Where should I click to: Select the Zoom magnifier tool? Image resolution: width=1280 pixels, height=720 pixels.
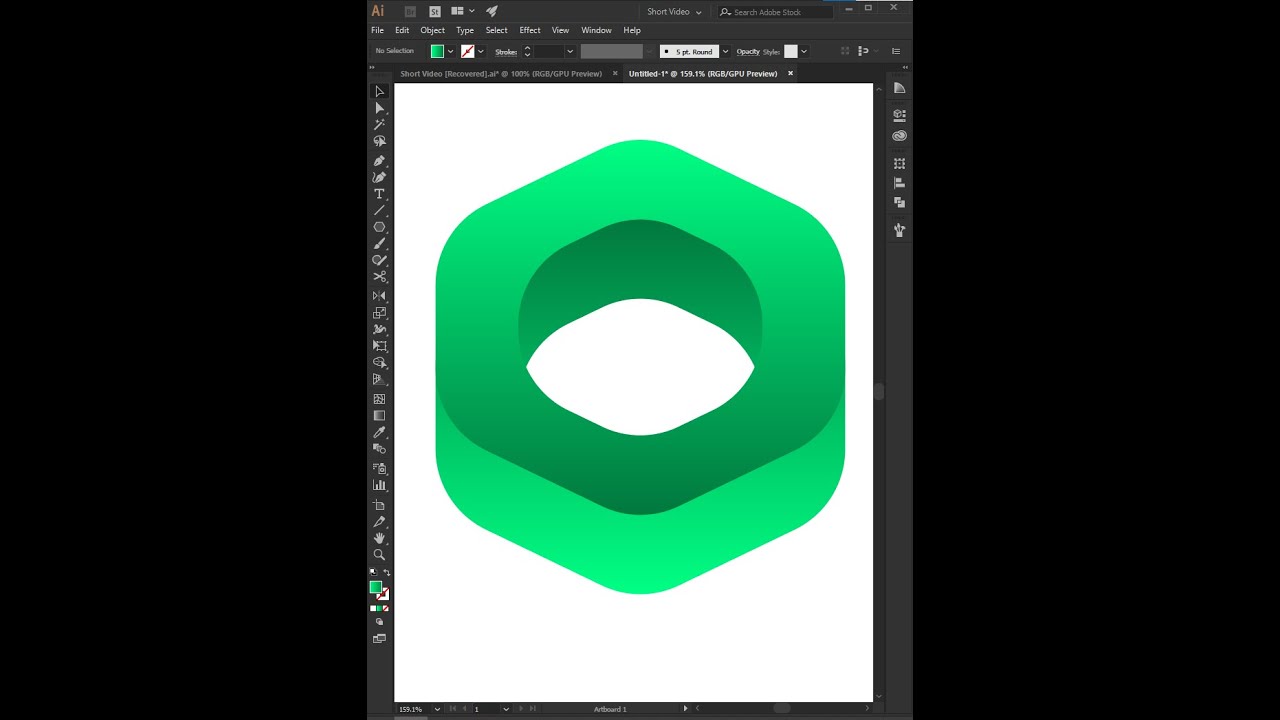pos(379,555)
